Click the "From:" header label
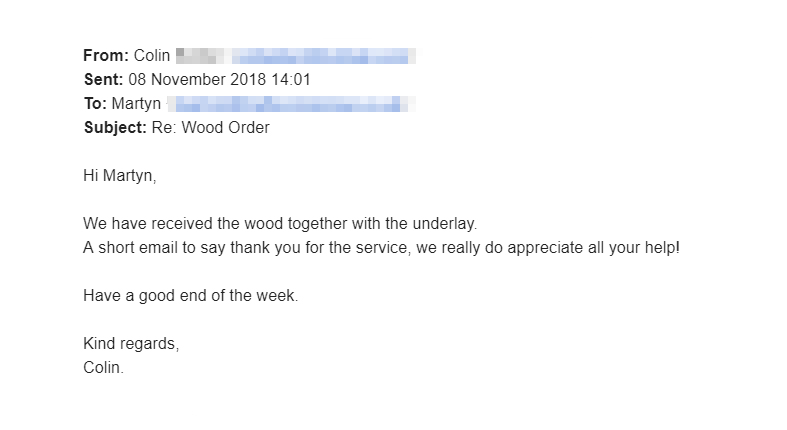Screen dimensions: 787x430 pyautogui.click(x=105, y=56)
